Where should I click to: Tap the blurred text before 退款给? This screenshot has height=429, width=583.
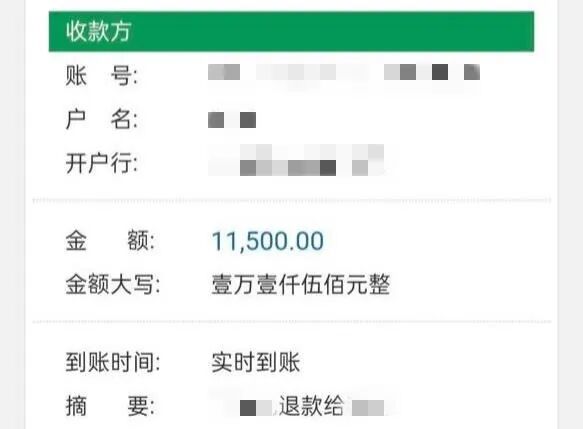click(256, 408)
